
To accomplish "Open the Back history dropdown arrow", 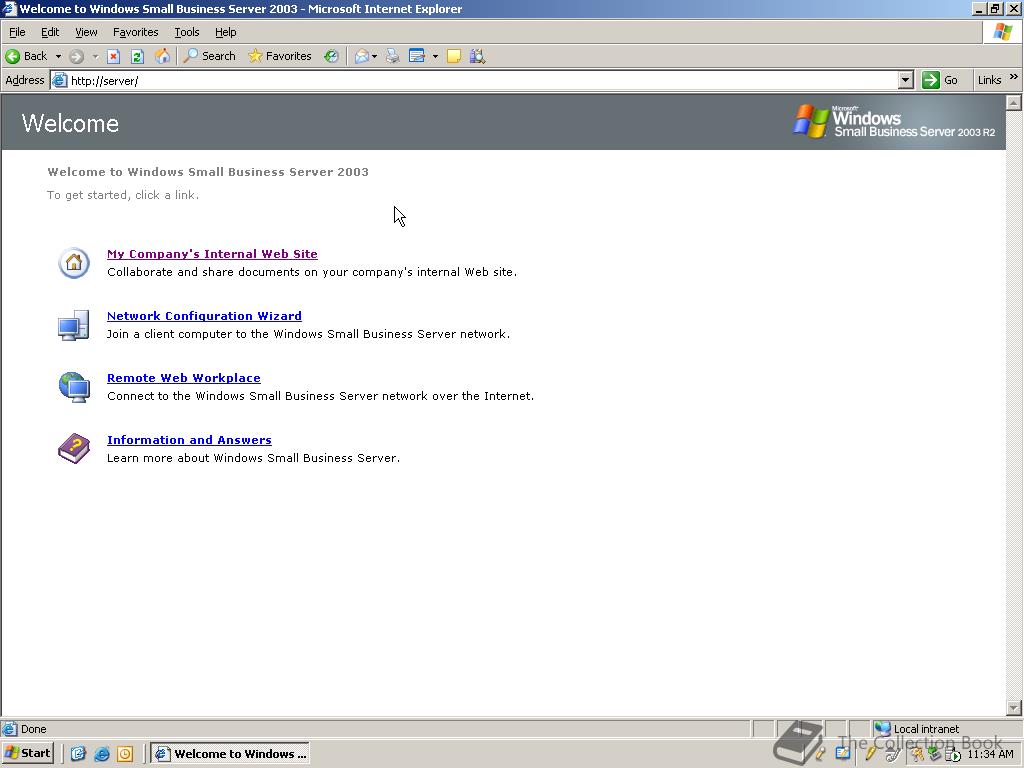I will (58, 56).
